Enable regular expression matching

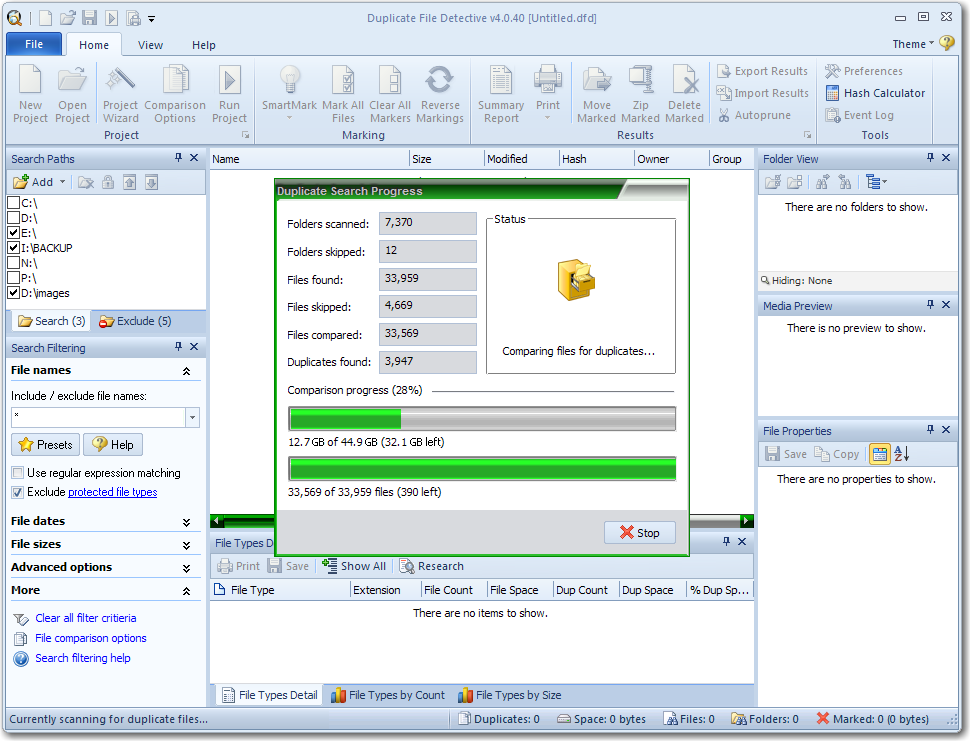pyautogui.click(x=17, y=473)
